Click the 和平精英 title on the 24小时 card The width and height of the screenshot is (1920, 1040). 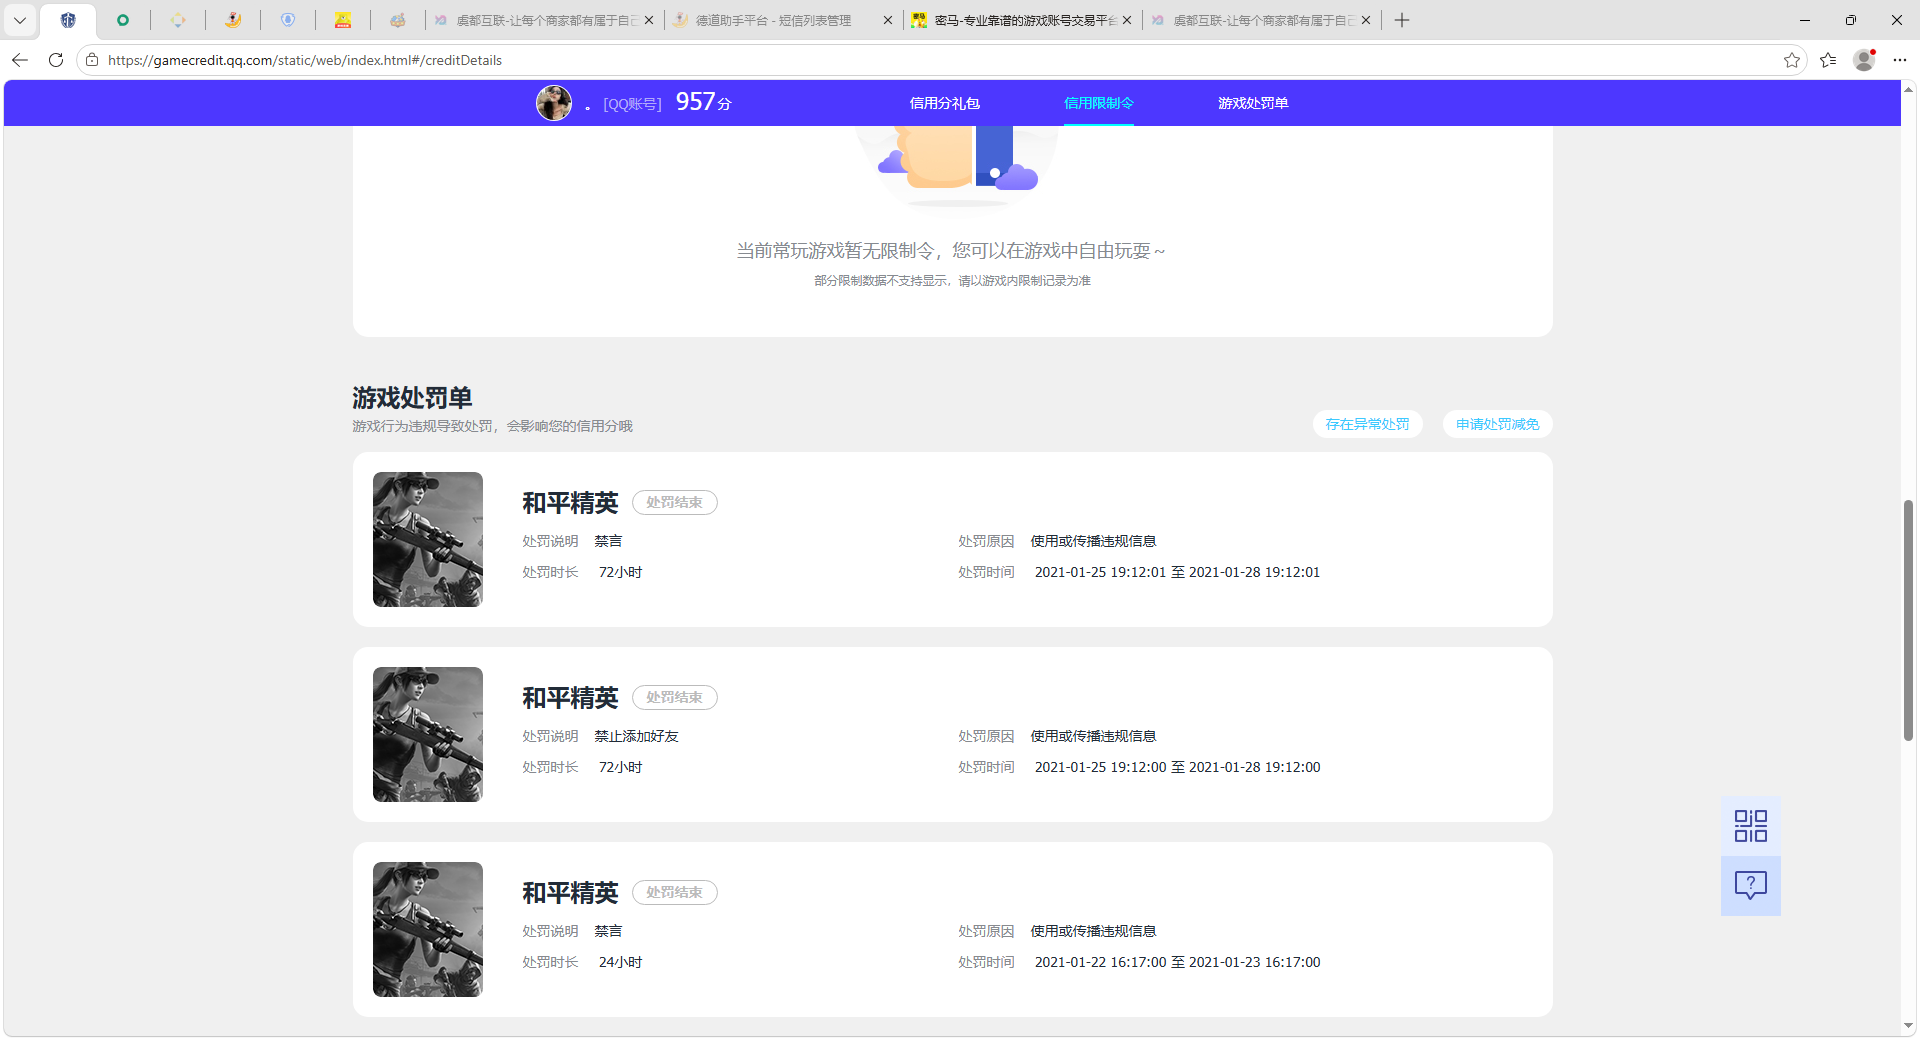coord(570,893)
